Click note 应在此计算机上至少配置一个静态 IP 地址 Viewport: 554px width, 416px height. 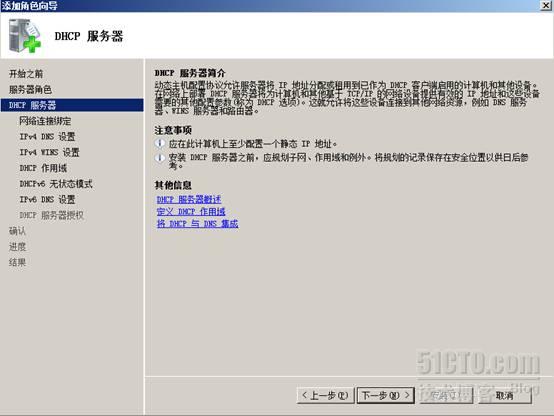point(253,144)
